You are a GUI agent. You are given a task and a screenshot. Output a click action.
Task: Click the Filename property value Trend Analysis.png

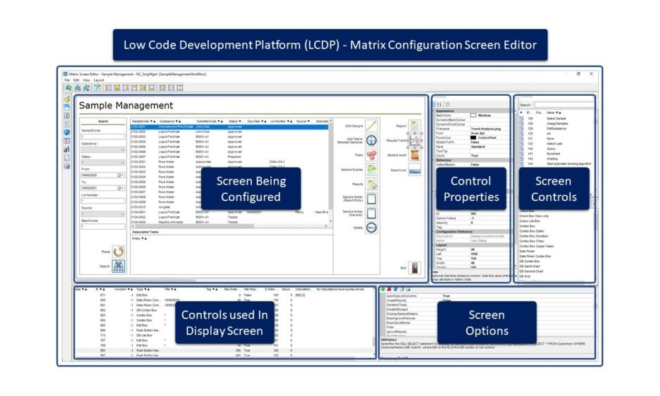coord(486,129)
